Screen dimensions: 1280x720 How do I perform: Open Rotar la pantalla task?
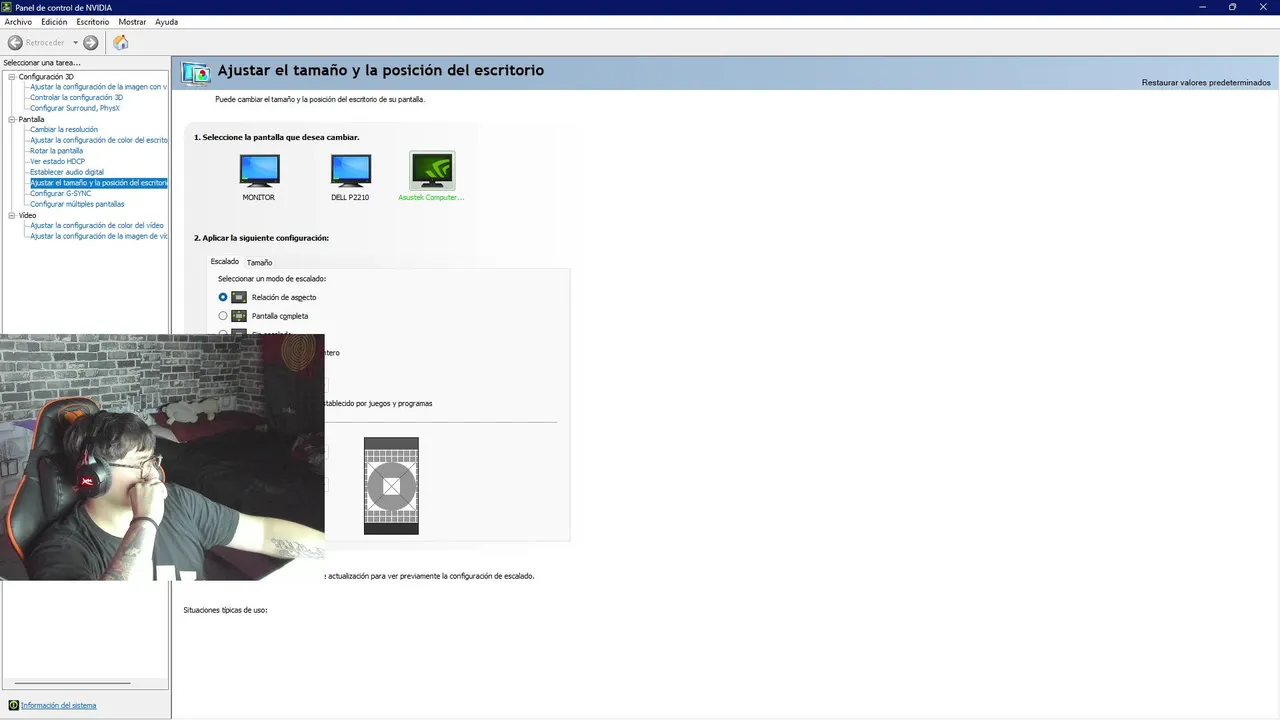pyautogui.click(x=56, y=151)
